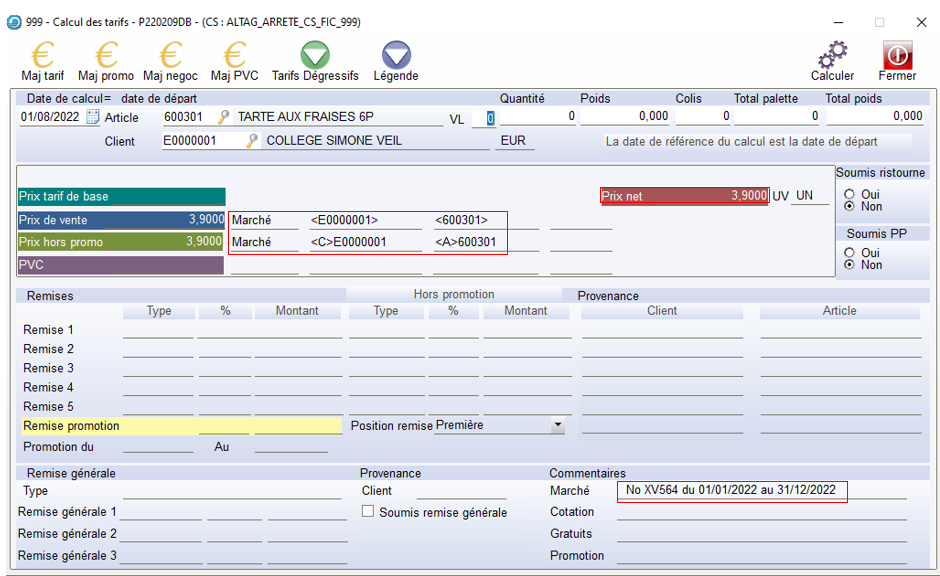Show the Légende with blue triangle icon
The image size is (940, 576).
tap(396, 56)
